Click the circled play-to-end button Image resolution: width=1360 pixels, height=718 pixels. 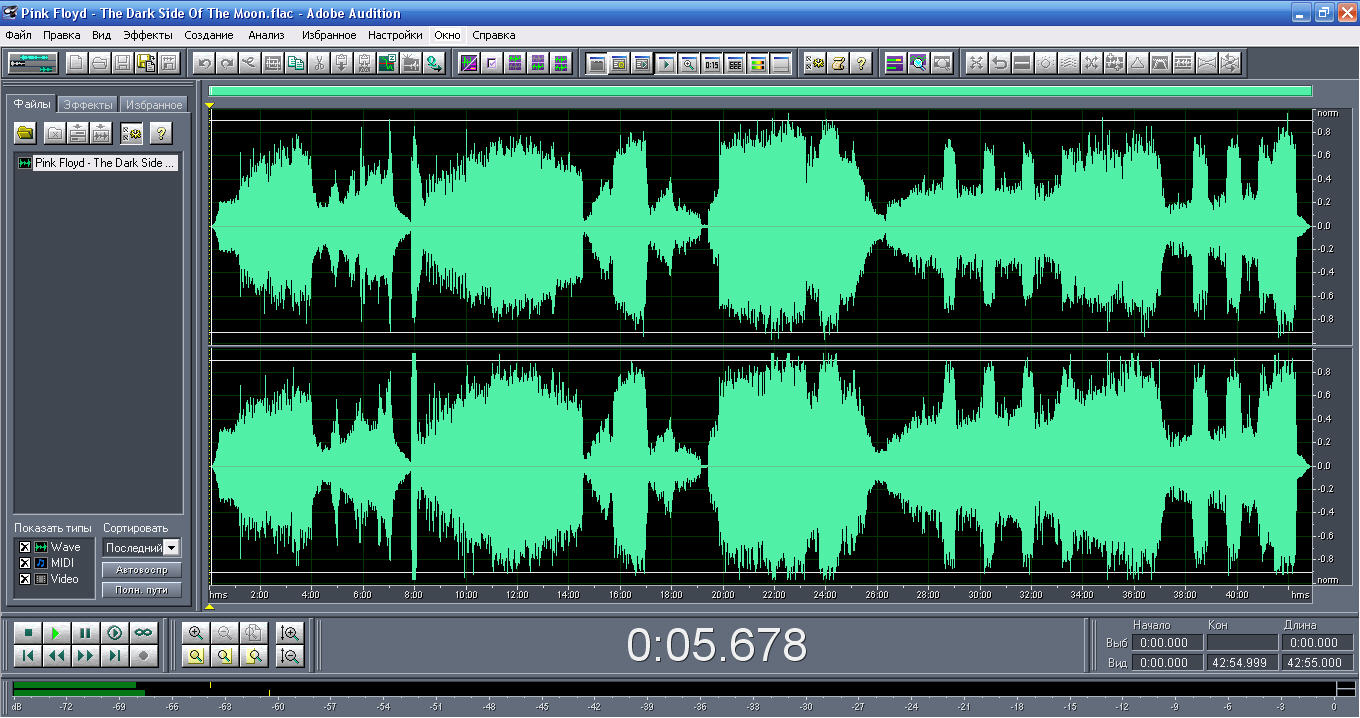115,632
